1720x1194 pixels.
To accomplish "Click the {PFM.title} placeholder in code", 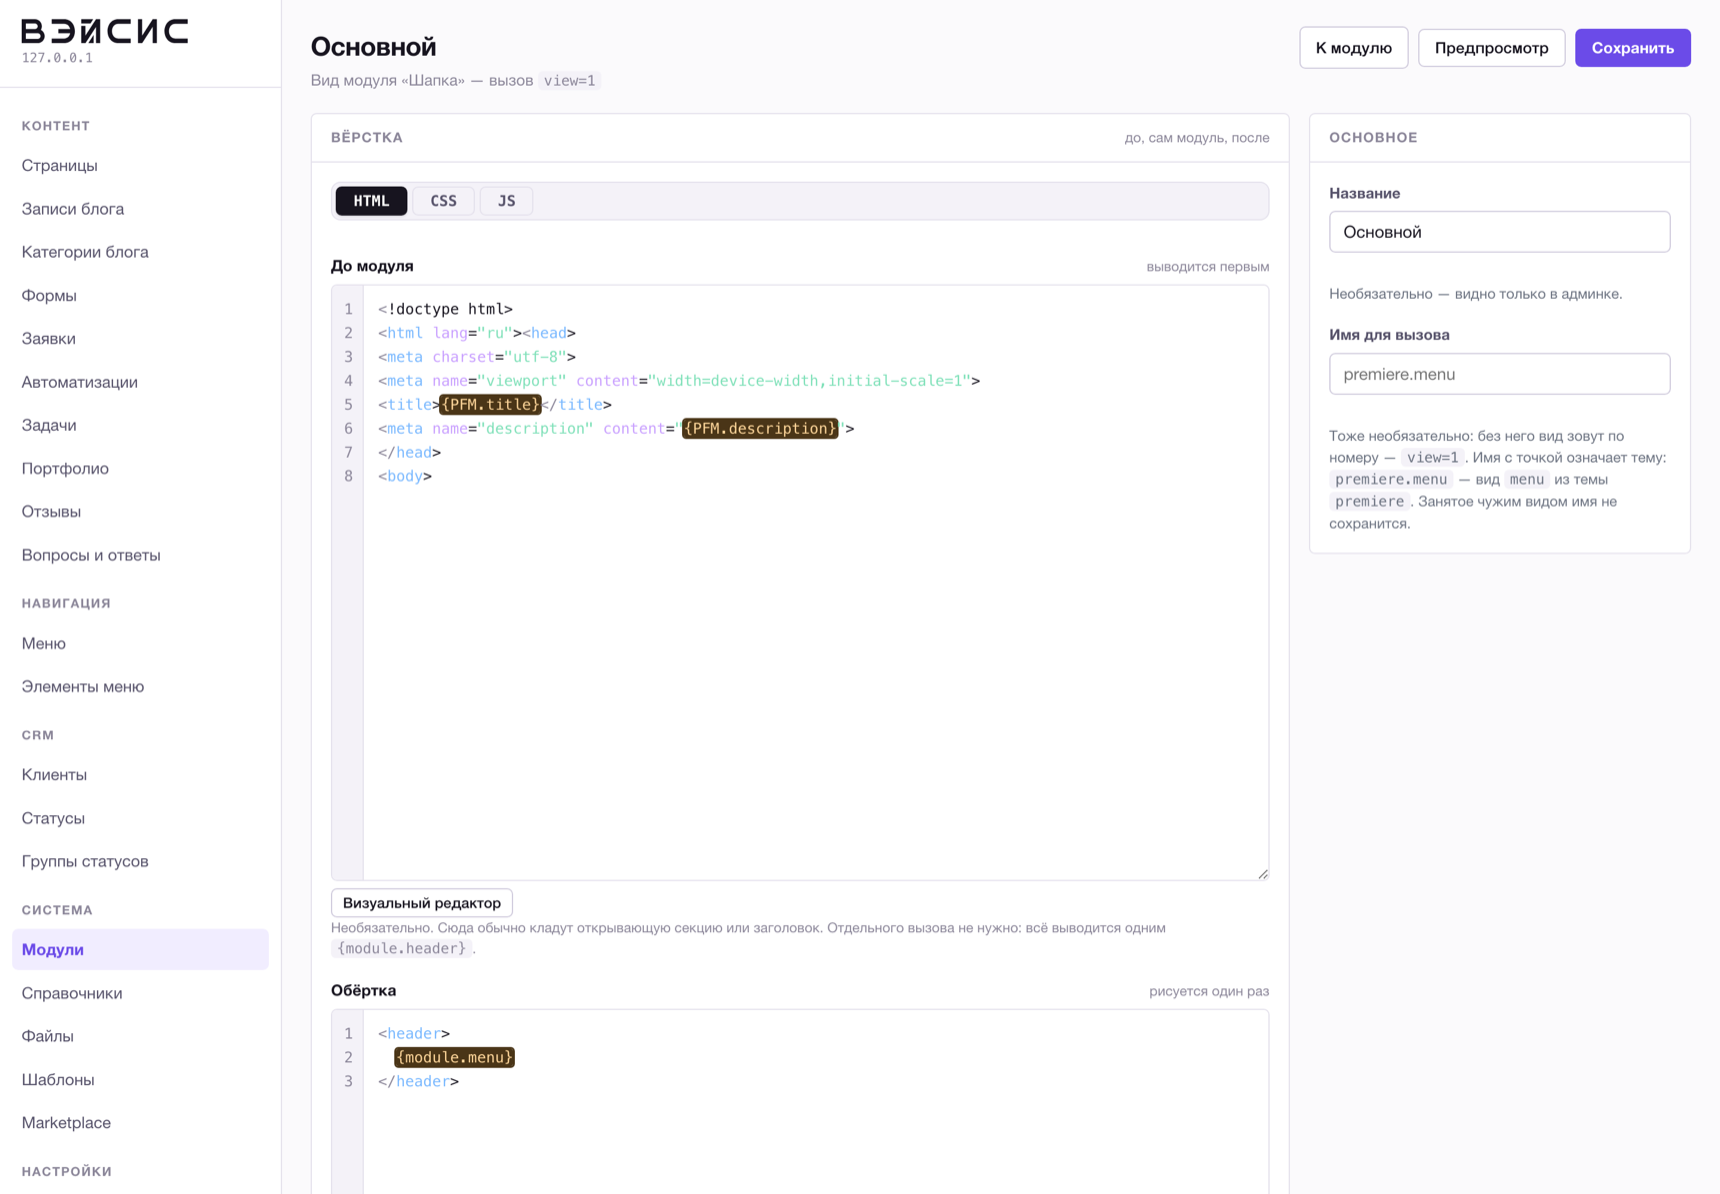I will [490, 404].
